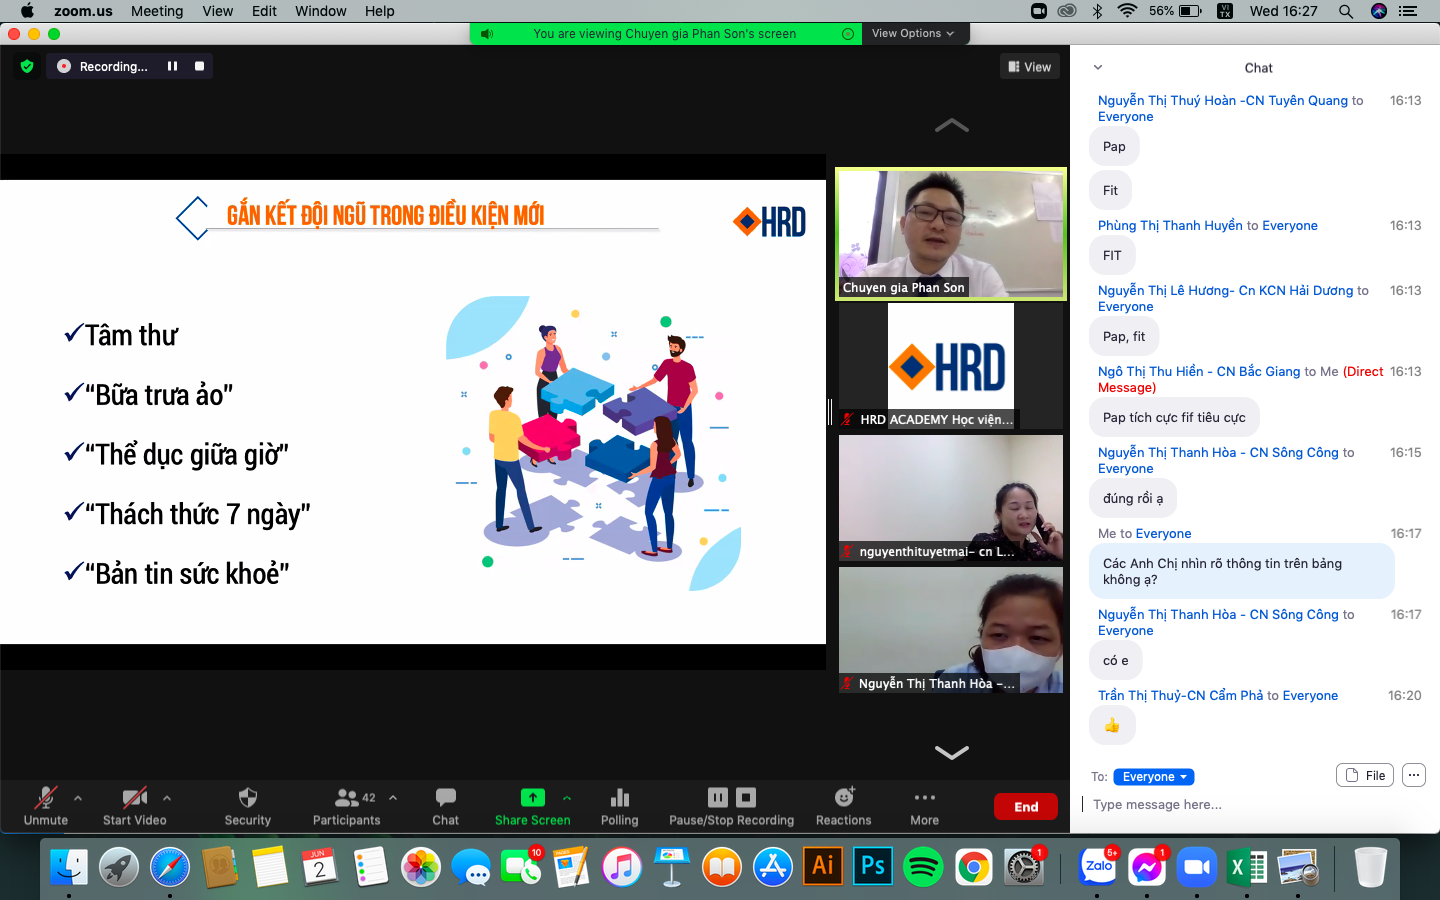Viewport: 1440px width, 900px height.
Task: Launch Safari from the Dock
Action: (170, 867)
